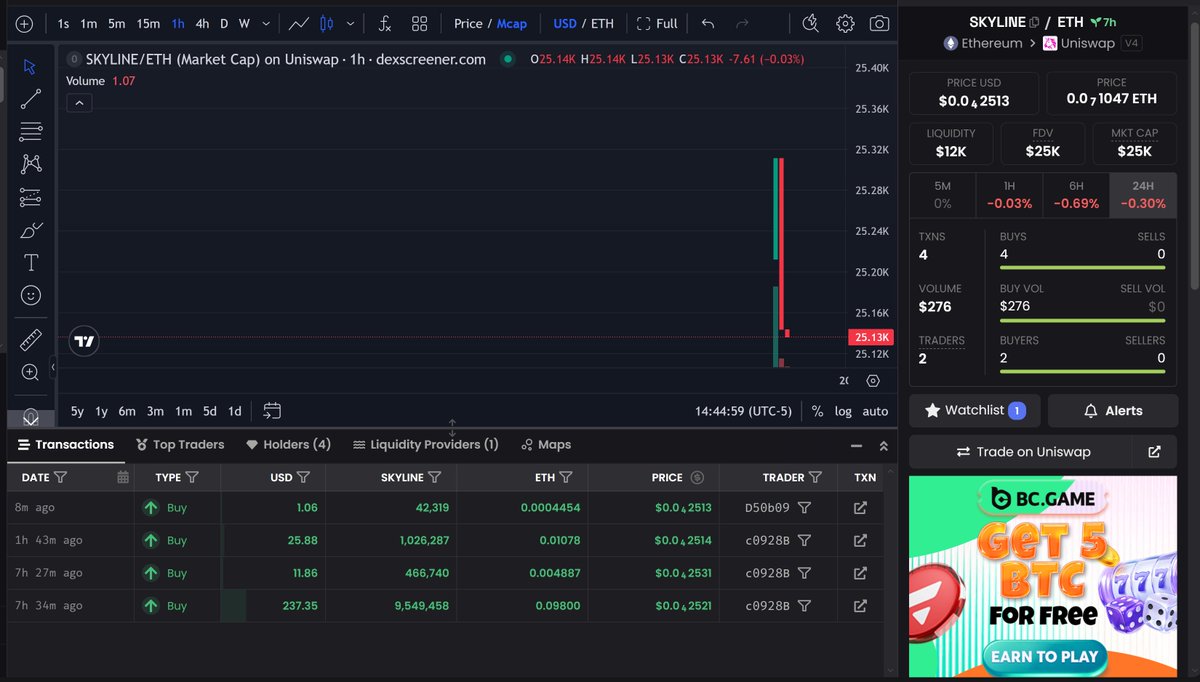Open transaction link for 237.35 USD buy

pos(860,606)
